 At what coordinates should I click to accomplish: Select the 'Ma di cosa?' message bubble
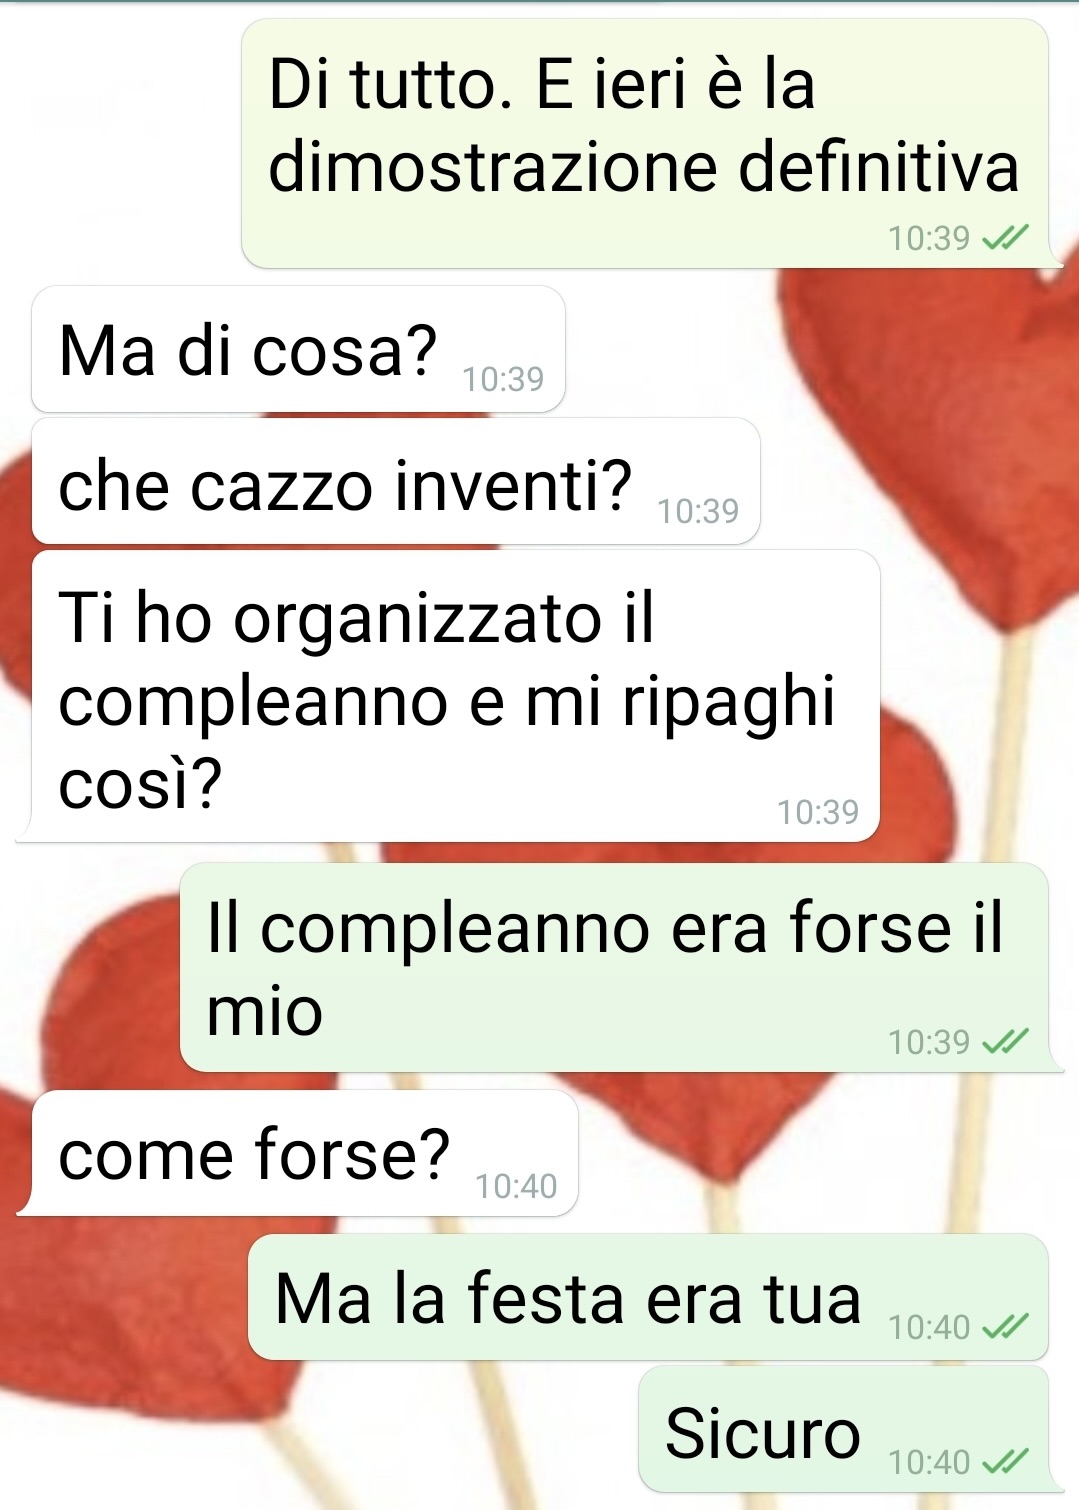point(299,349)
